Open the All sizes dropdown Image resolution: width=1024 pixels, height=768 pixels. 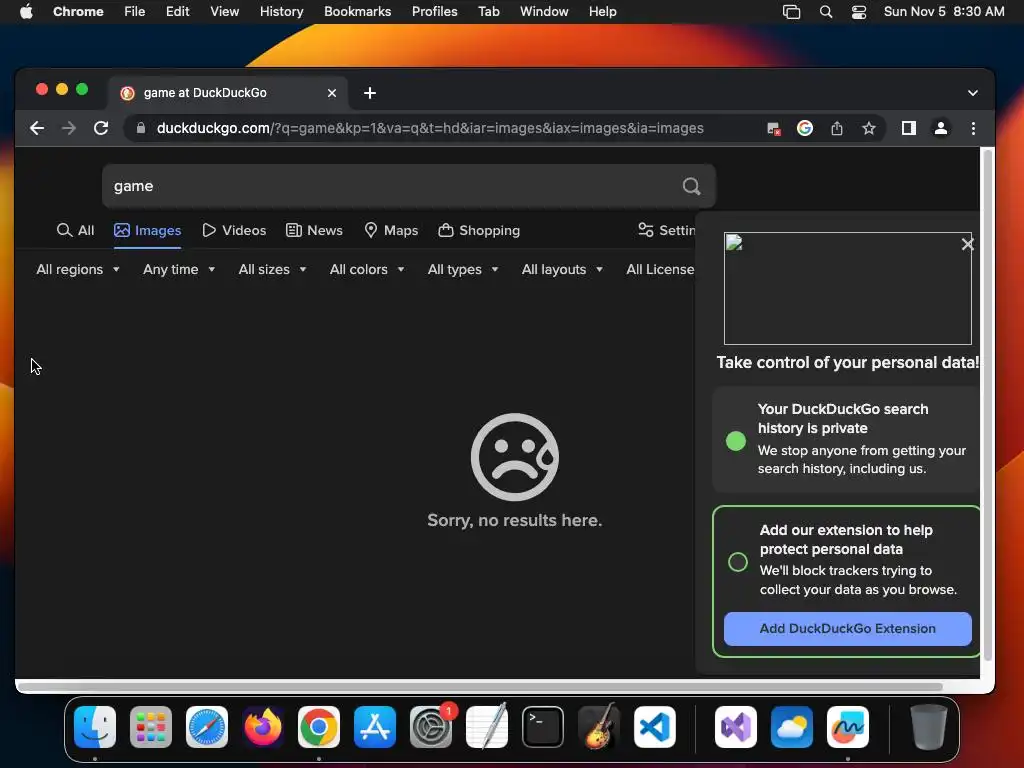[272, 269]
